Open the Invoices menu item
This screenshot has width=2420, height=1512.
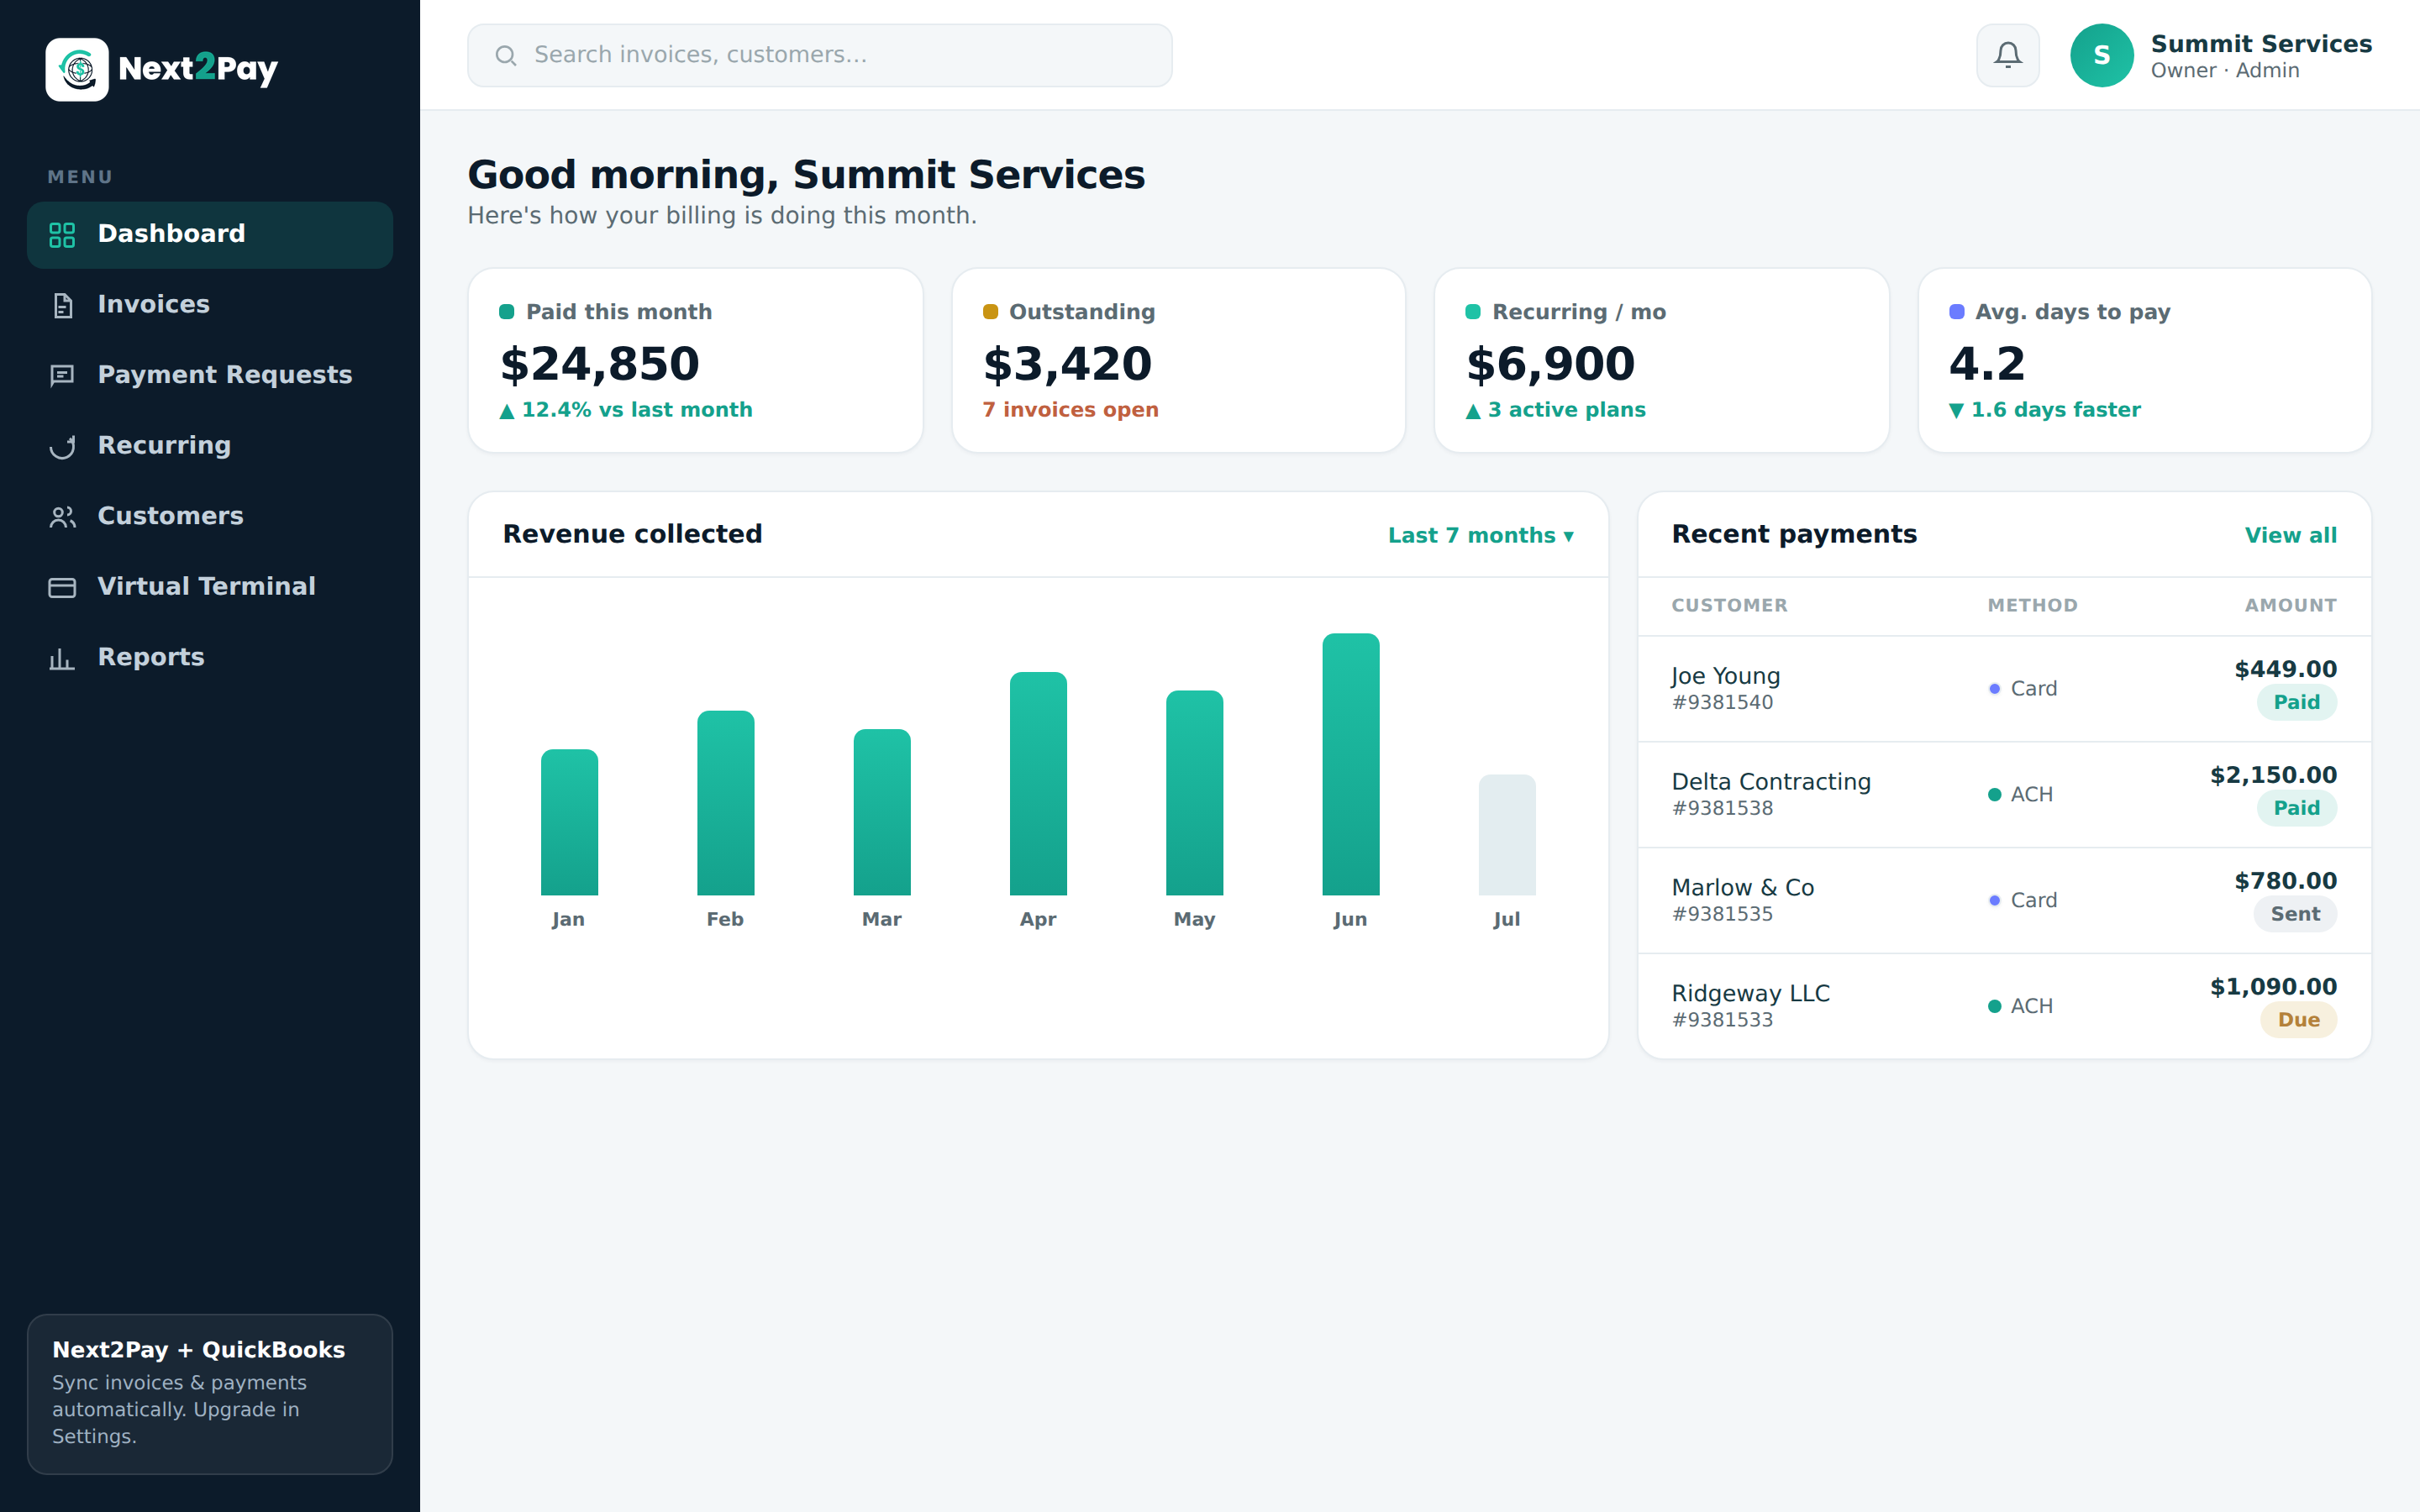[210, 305]
